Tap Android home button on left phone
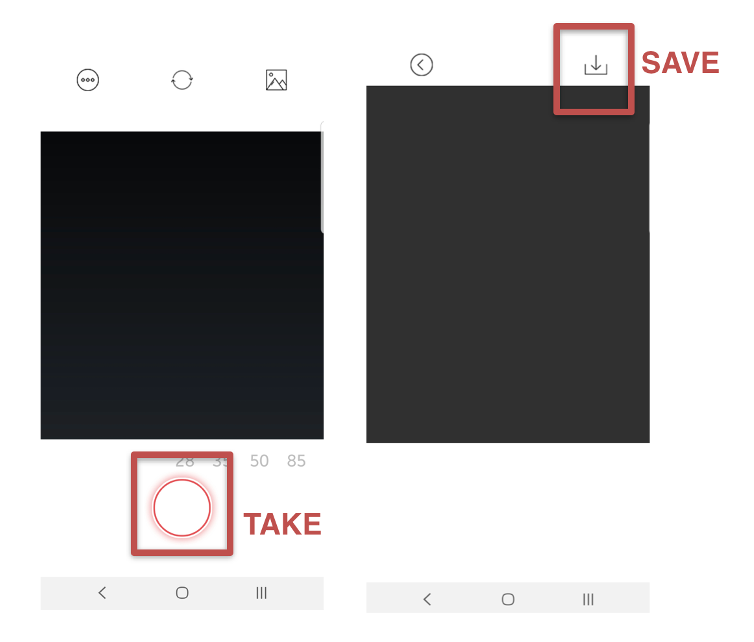 182,592
